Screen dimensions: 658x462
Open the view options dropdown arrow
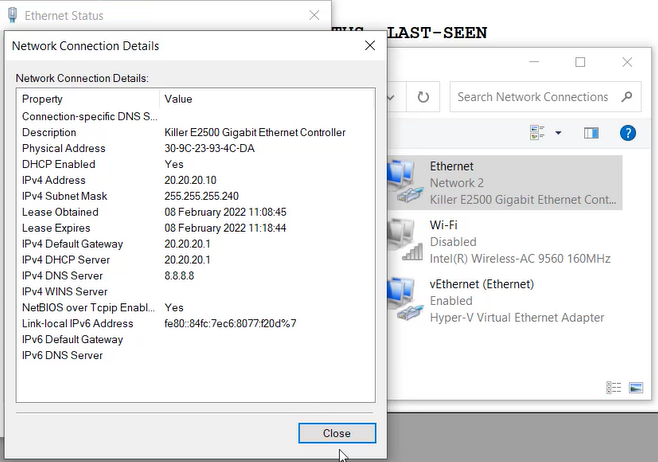click(x=558, y=133)
